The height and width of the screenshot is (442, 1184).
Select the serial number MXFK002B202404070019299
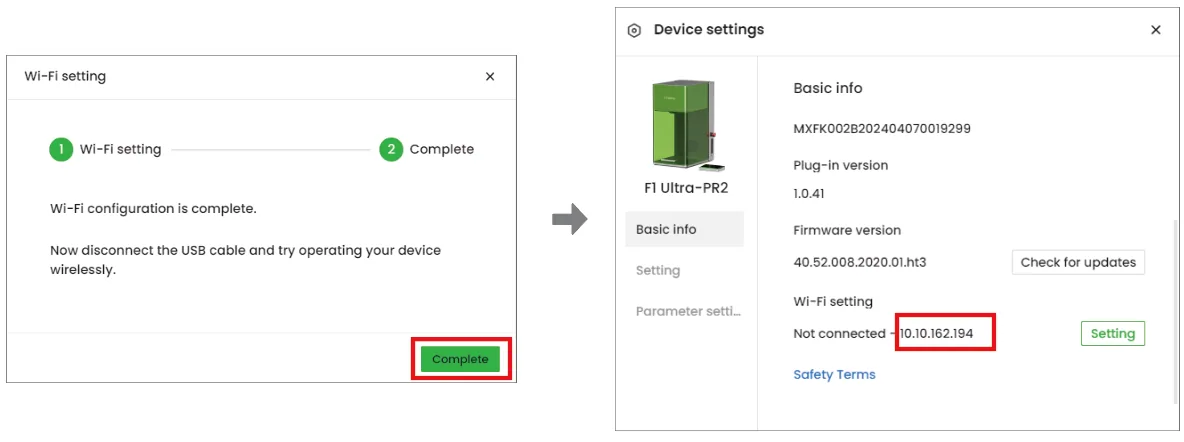point(882,128)
